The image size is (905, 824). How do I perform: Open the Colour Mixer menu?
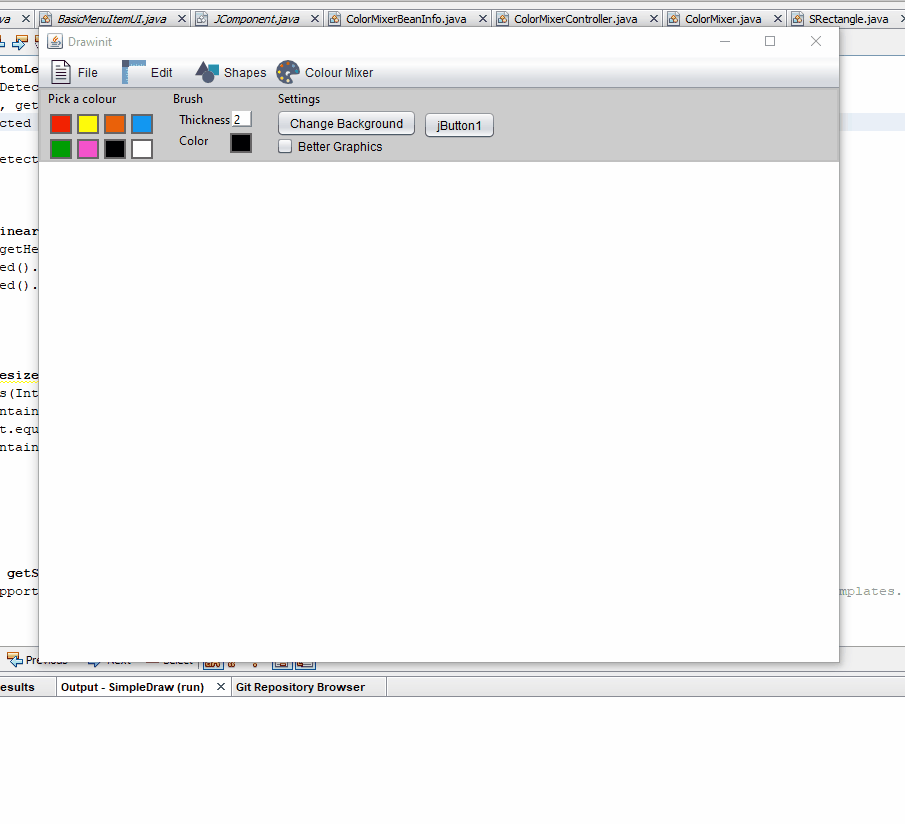pyautogui.click(x=324, y=73)
